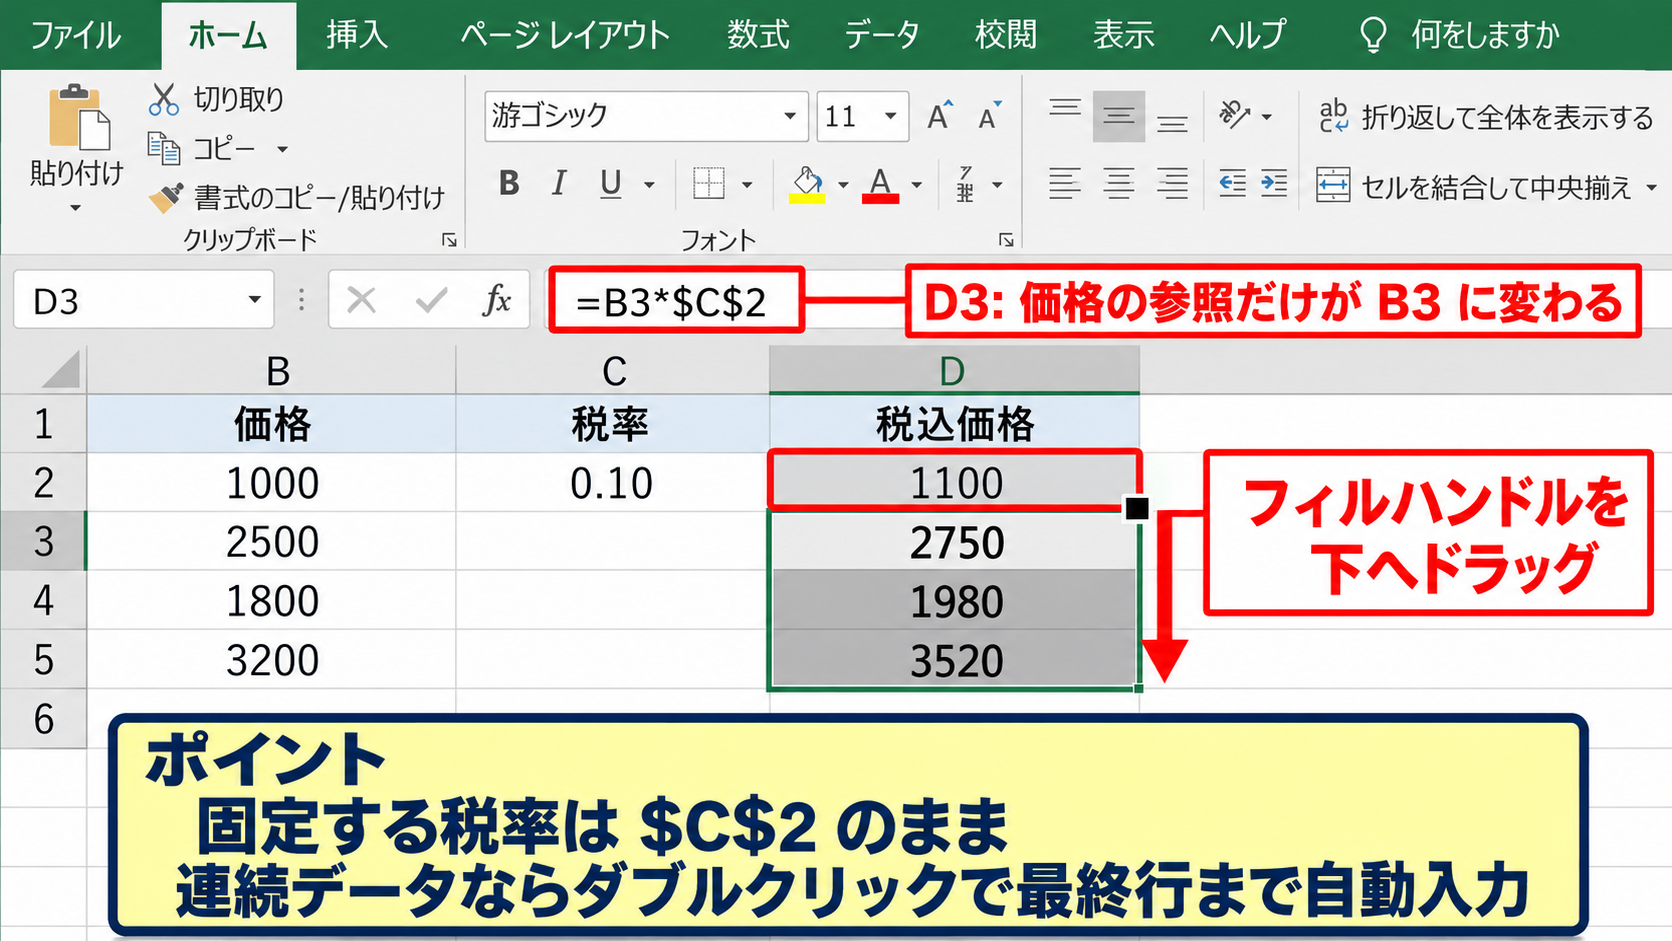Select cell containing 0.10

point(612,483)
